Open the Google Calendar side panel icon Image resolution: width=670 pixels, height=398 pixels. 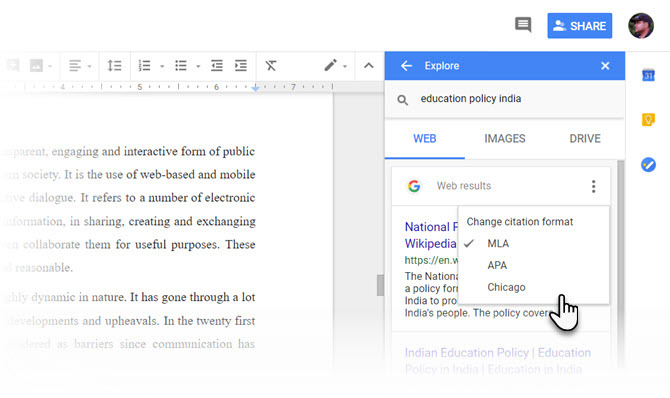(x=648, y=75)
